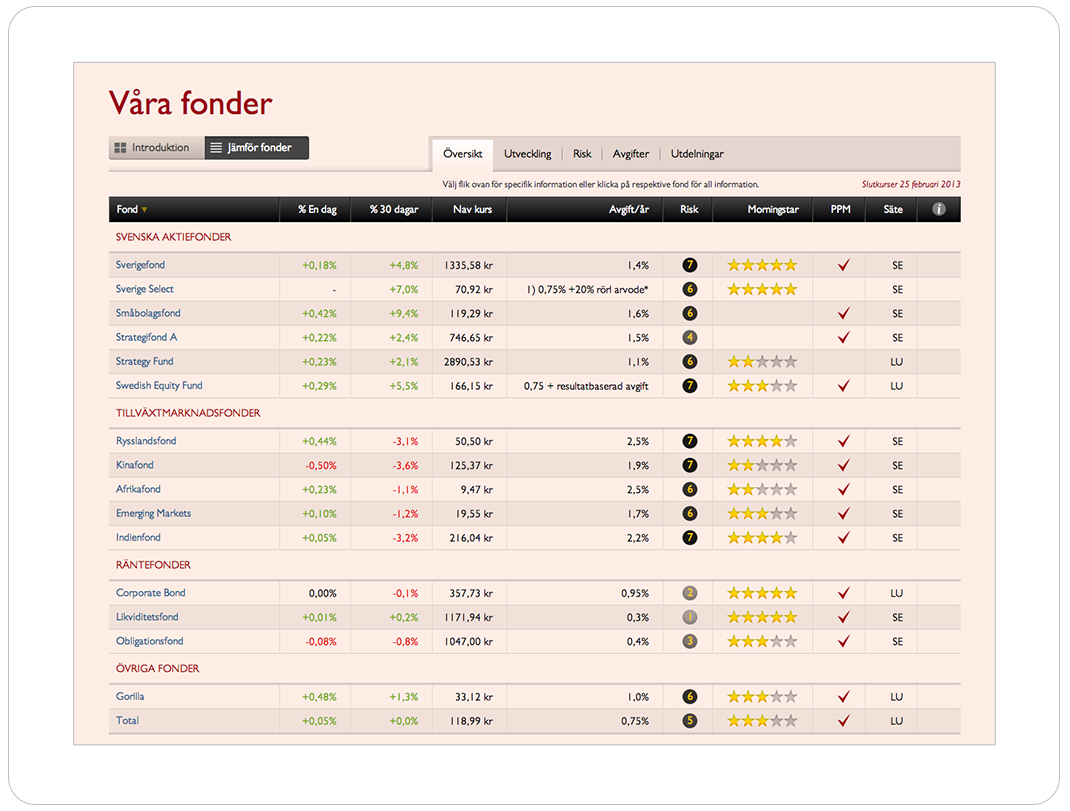Viewport: 1070px width, 811px height.
Task: Click the TILLVÄXTMARKNADSFONDER section heading
Action: (x=188, y=413)
